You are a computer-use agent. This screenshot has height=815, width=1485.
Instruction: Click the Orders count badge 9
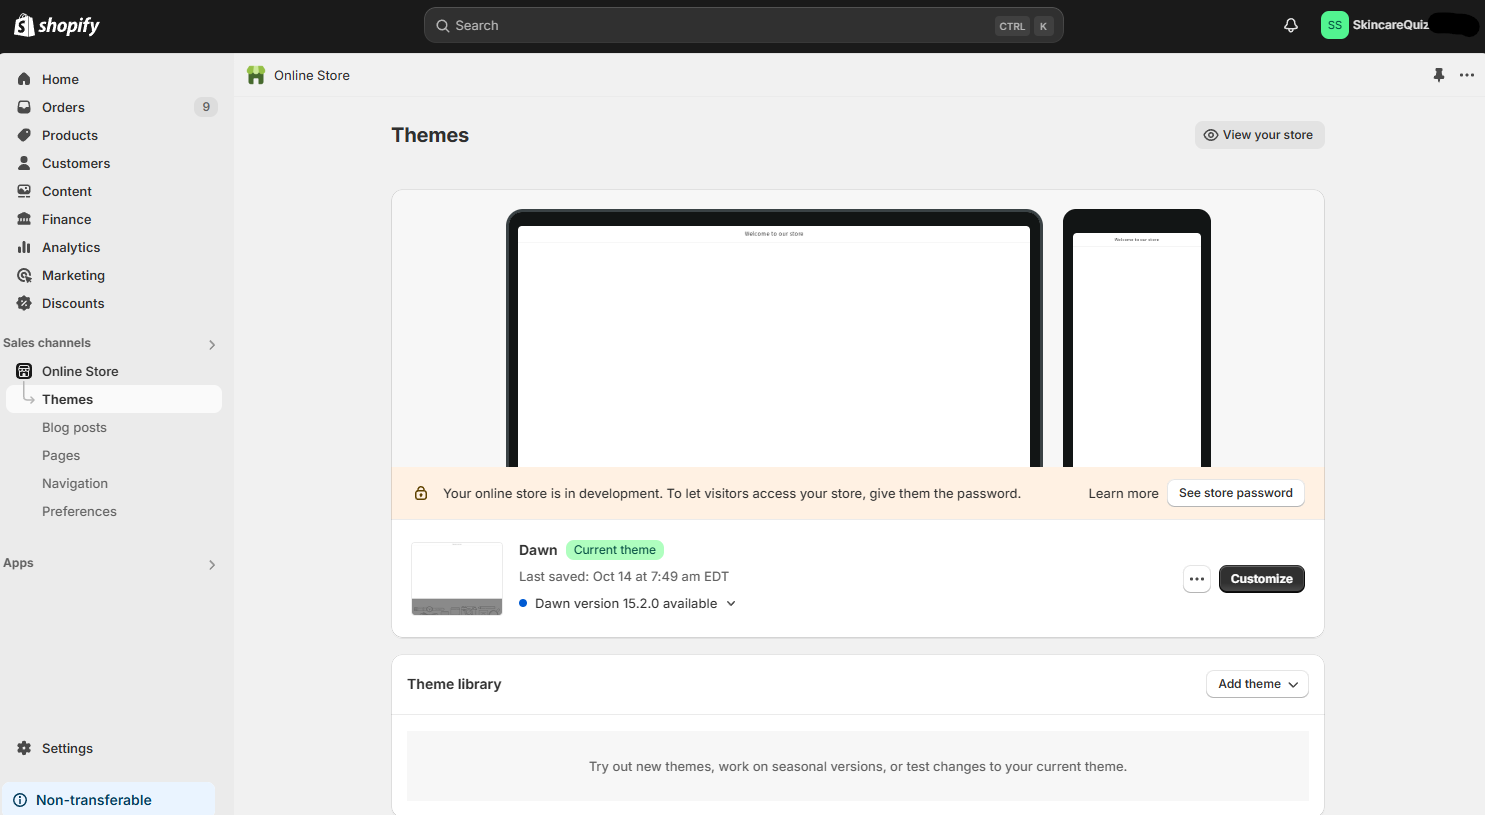coord(206,107)
